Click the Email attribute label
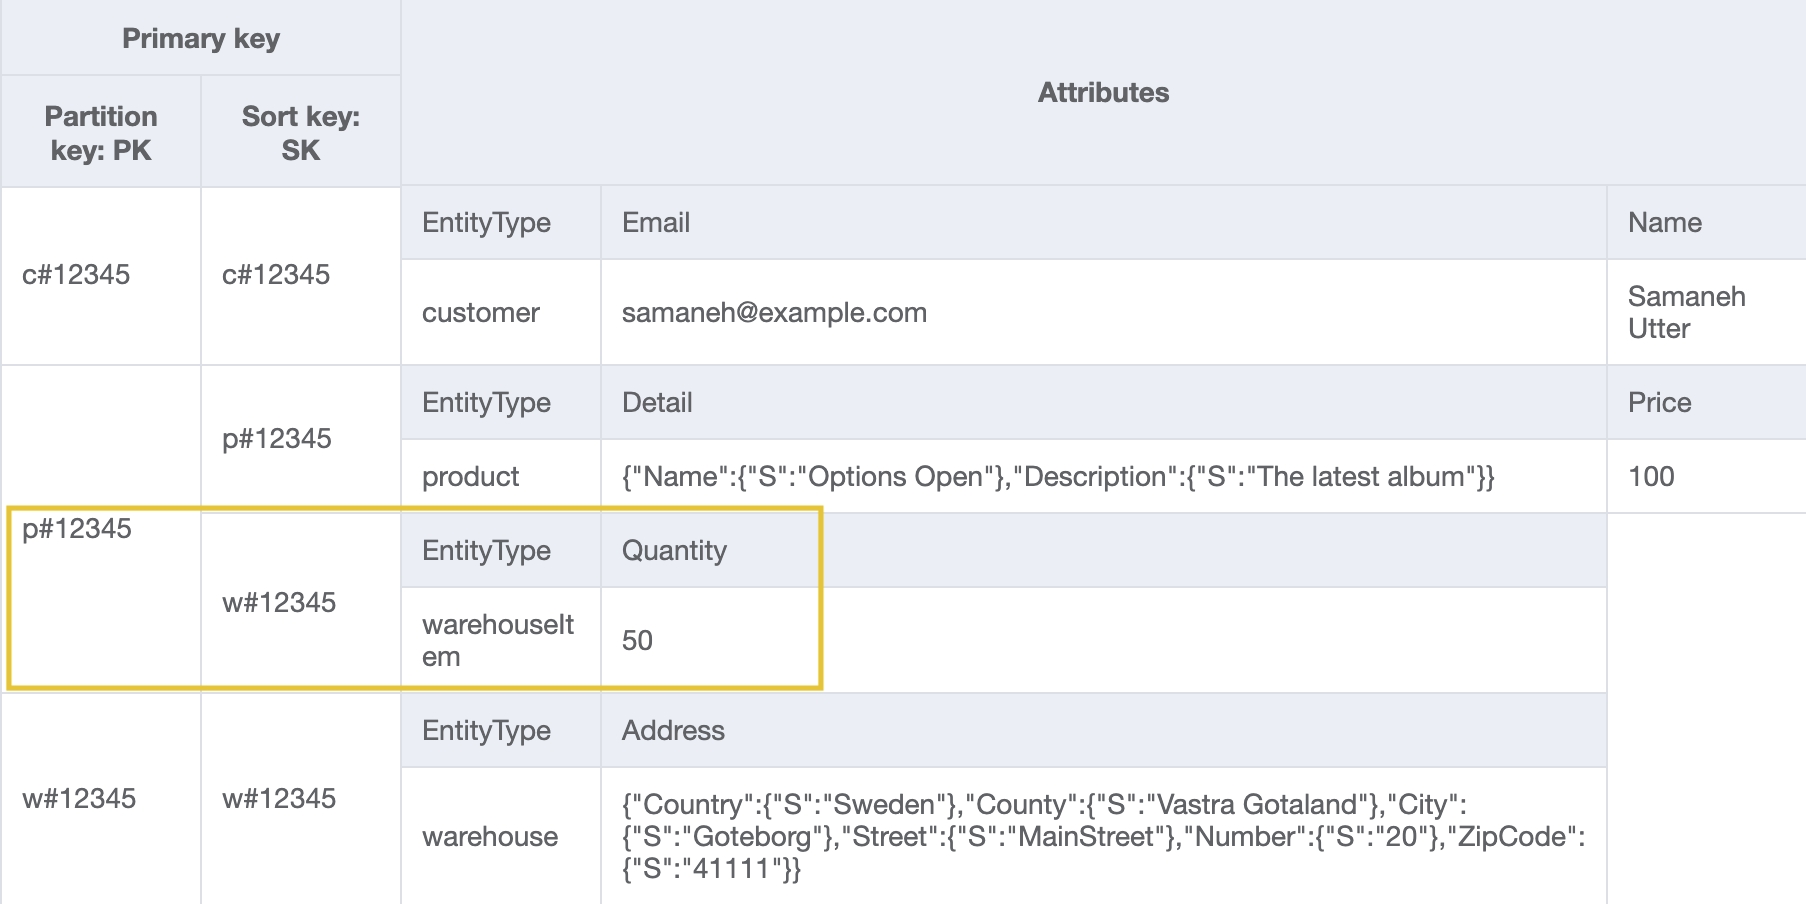1806x904 pixels. (x=655, y=222)
